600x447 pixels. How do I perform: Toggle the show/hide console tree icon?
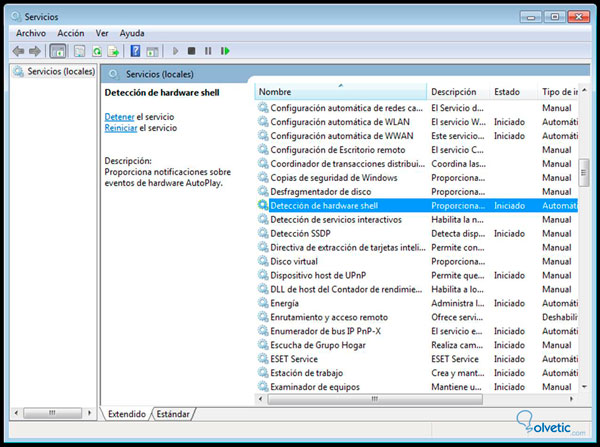(58, 51)
